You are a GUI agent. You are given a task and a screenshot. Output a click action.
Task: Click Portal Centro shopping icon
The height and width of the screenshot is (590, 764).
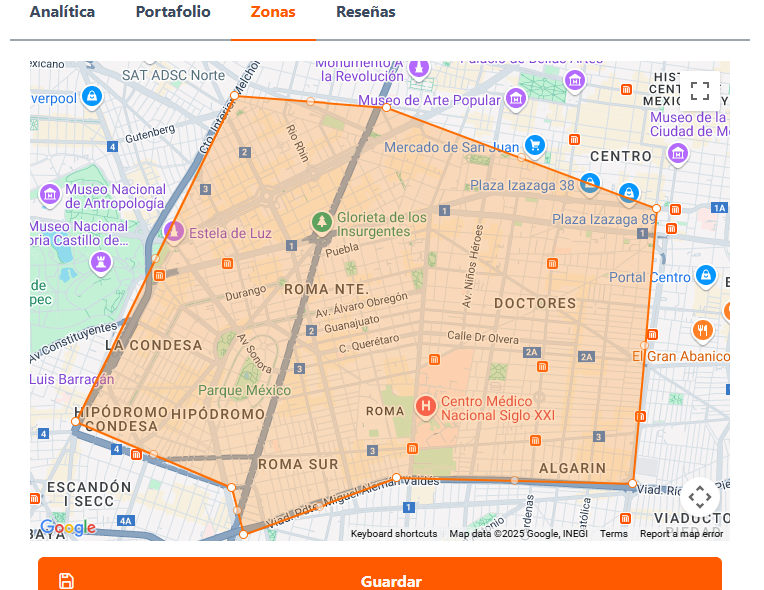pos(706,275)
